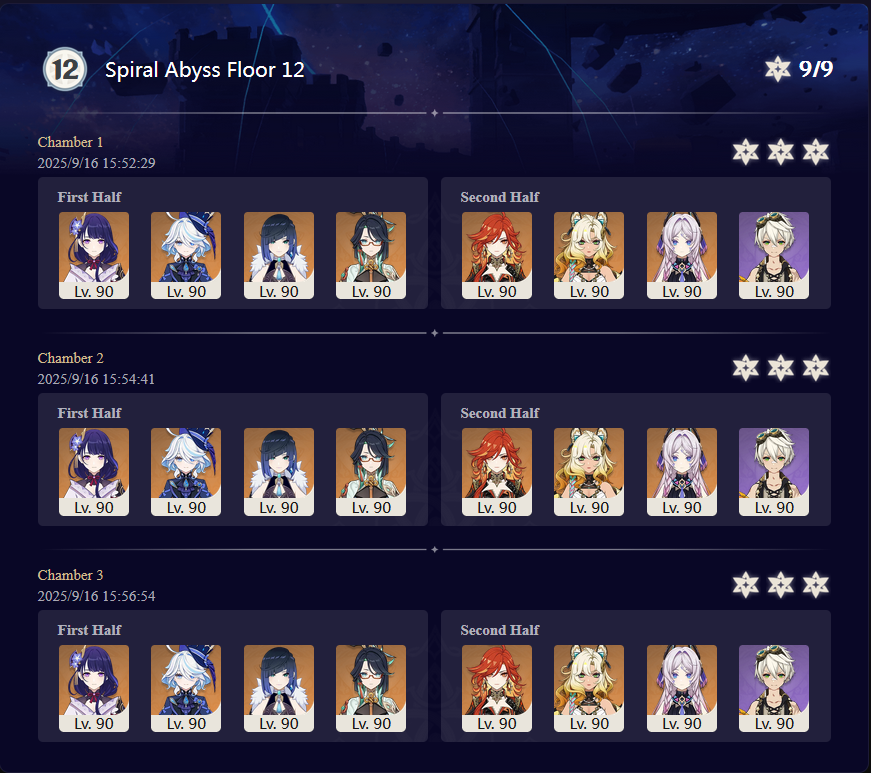
Task: Click goggles character on purple card in Chamber 3
Action: (774, 689)
